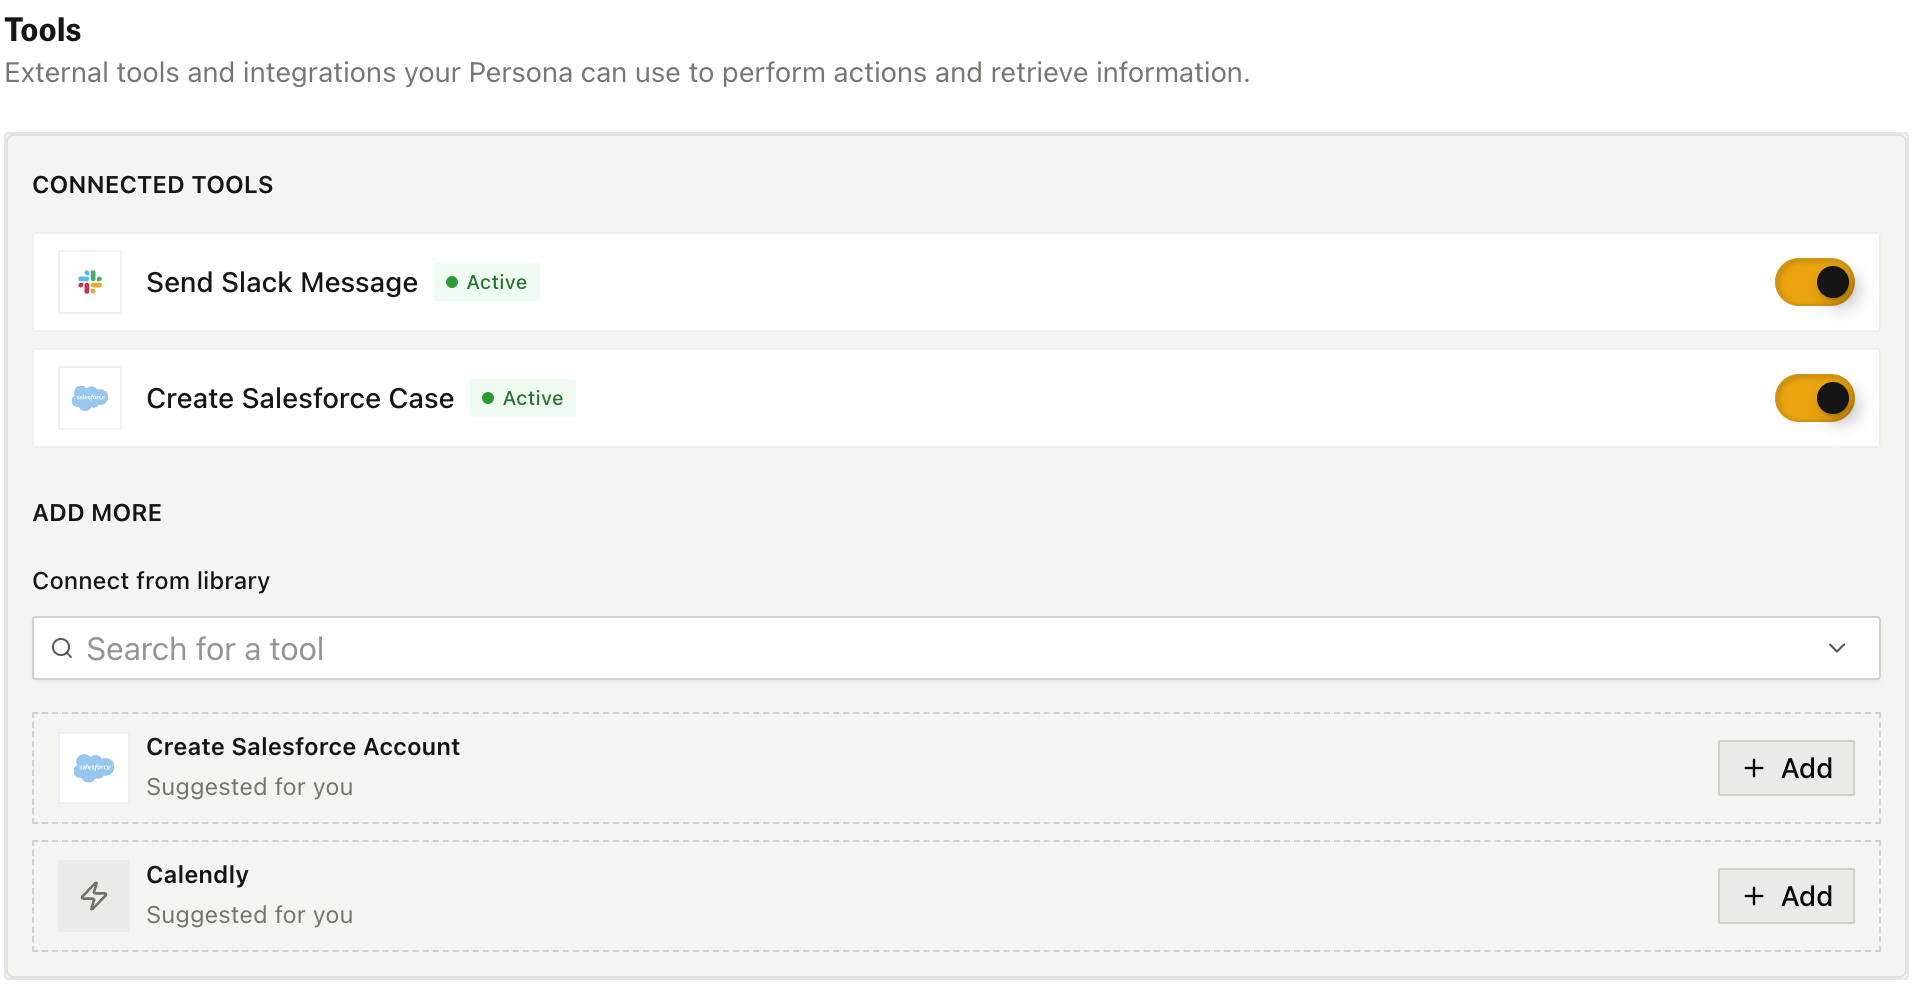Add the Calendly tool
The image size is (1914, 984).
(1786, 896)
